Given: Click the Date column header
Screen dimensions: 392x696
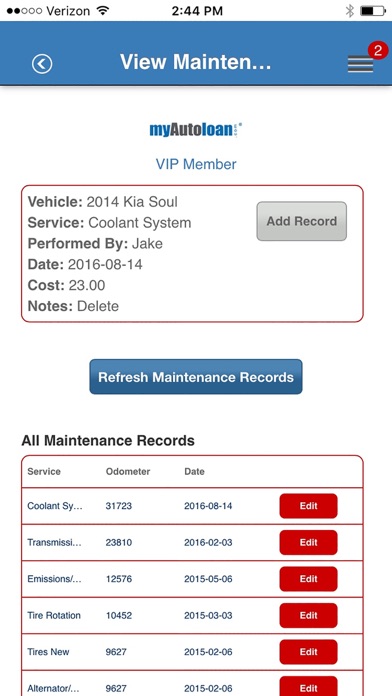Looking at the screenshot, I should coord(194,471).
